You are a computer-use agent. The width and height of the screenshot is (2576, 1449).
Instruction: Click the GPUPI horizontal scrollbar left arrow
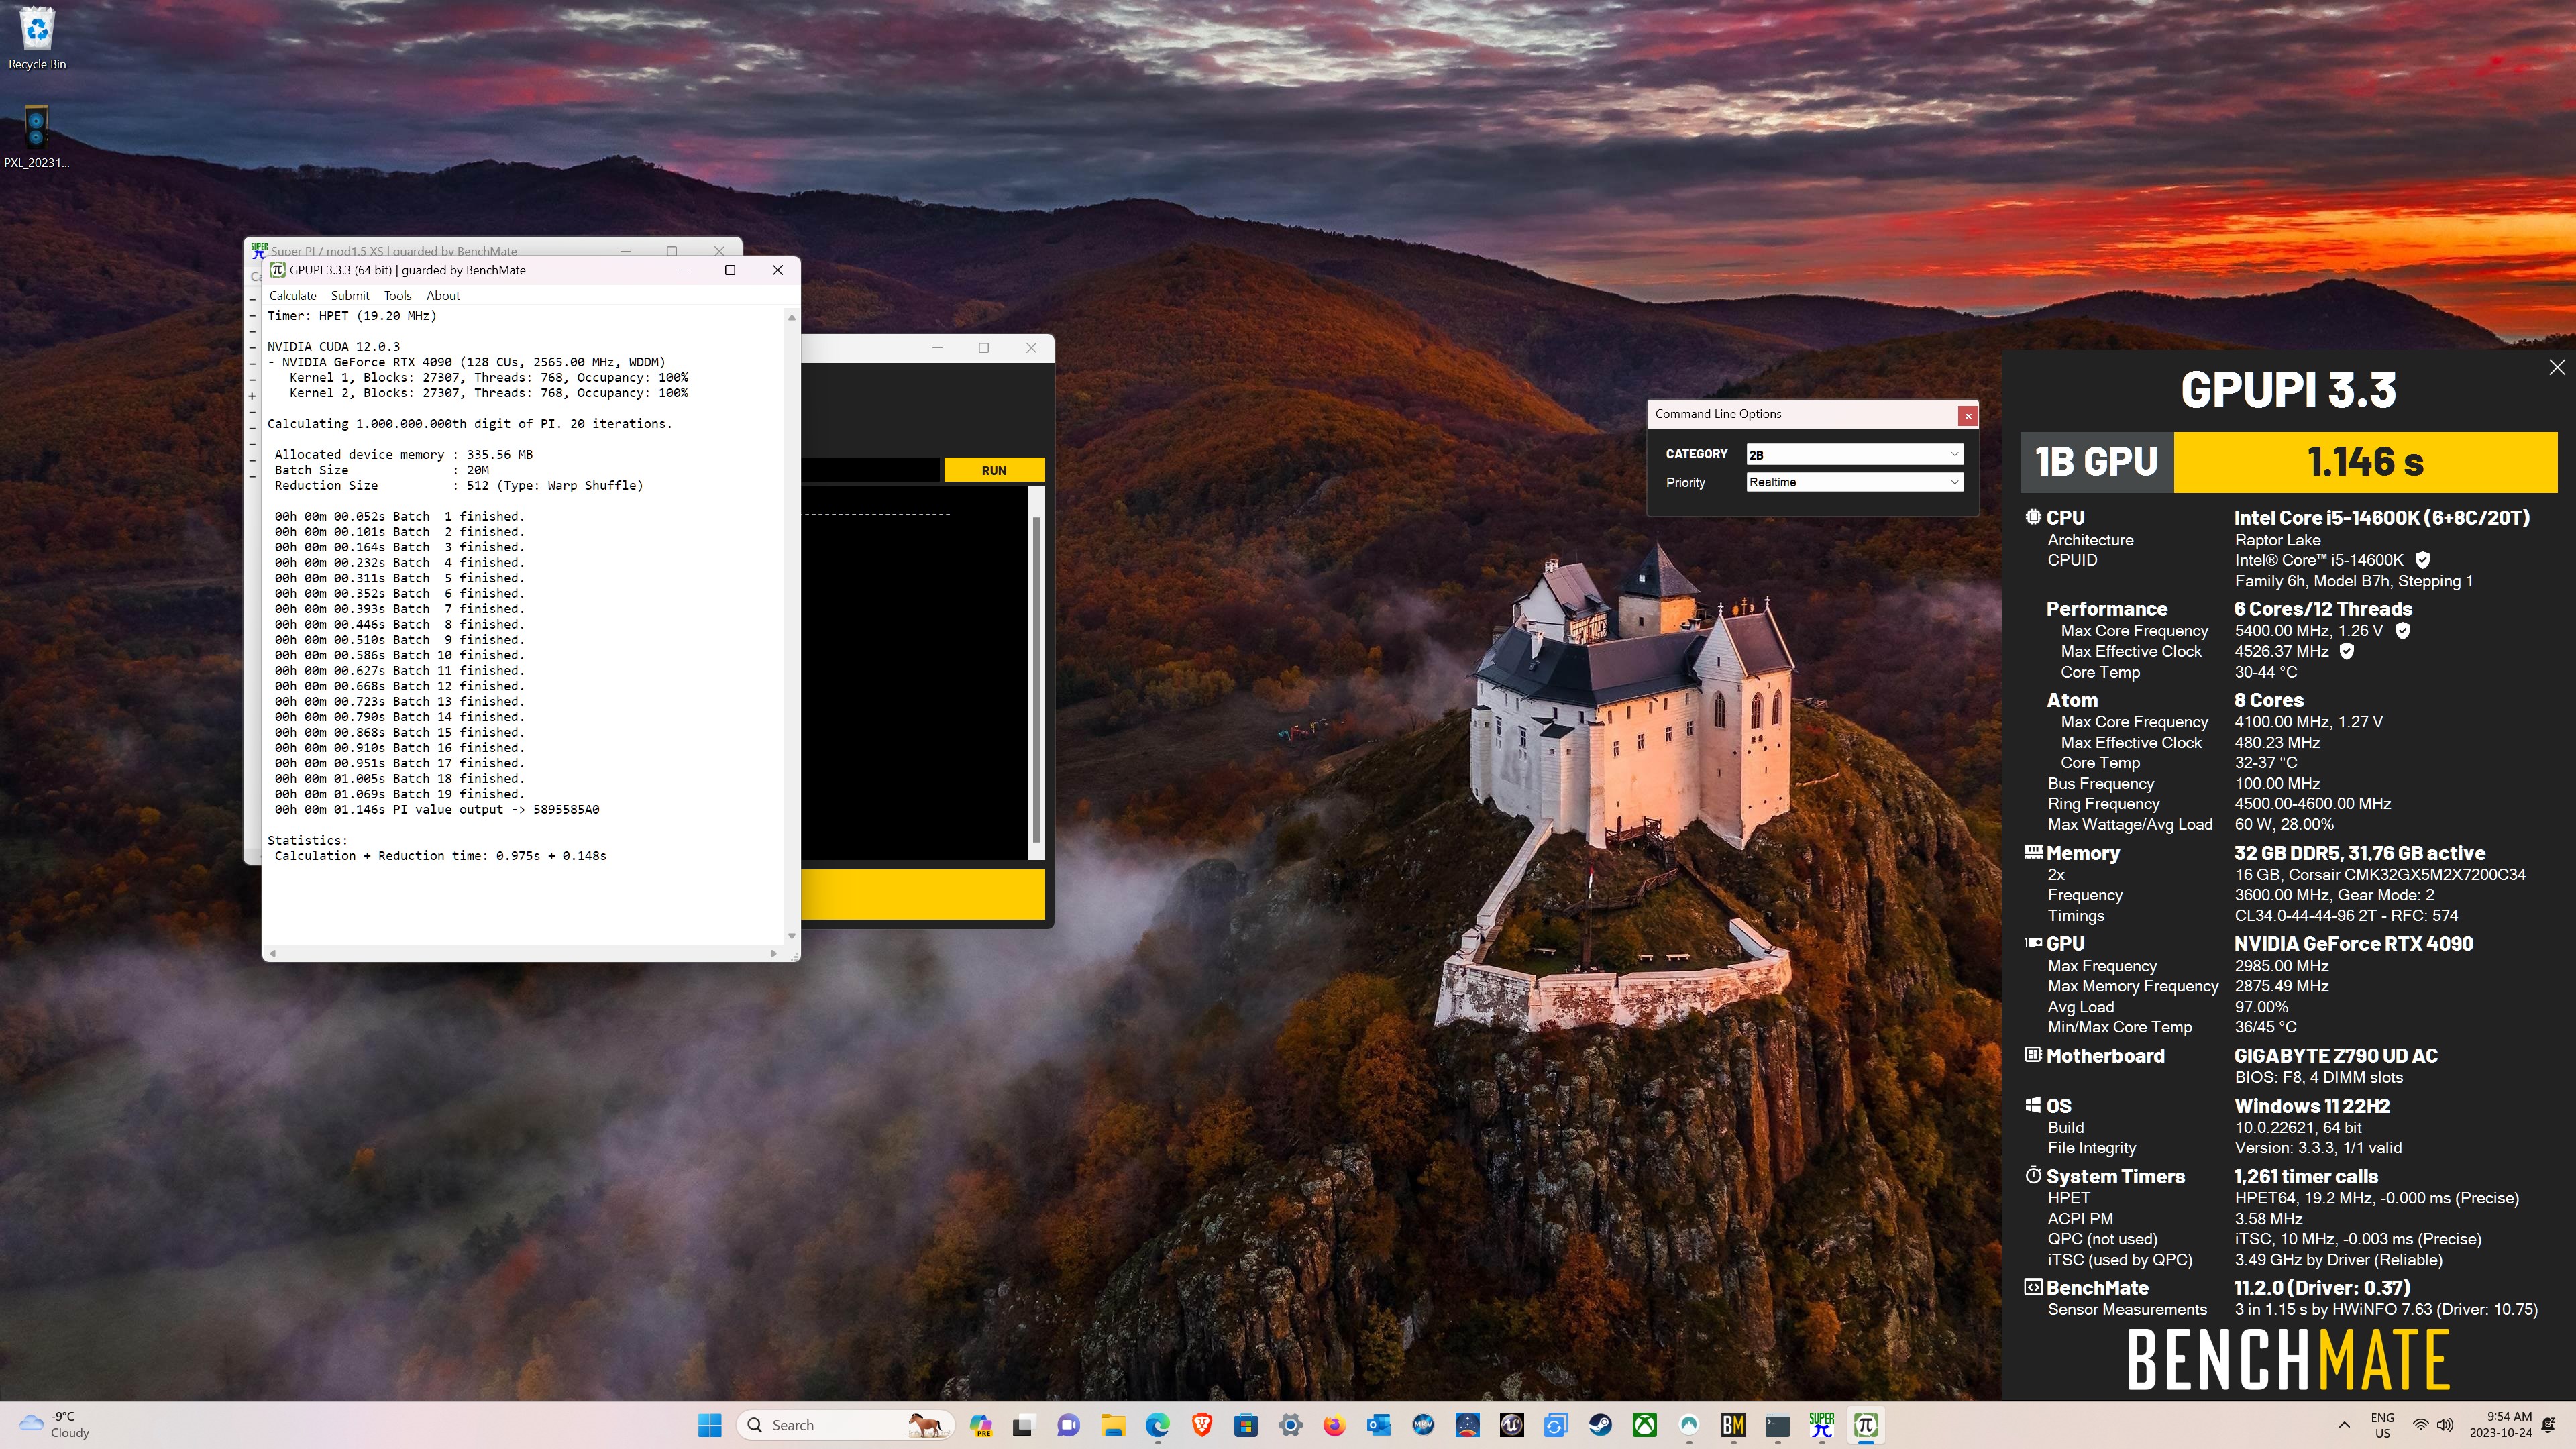point(273,953)
